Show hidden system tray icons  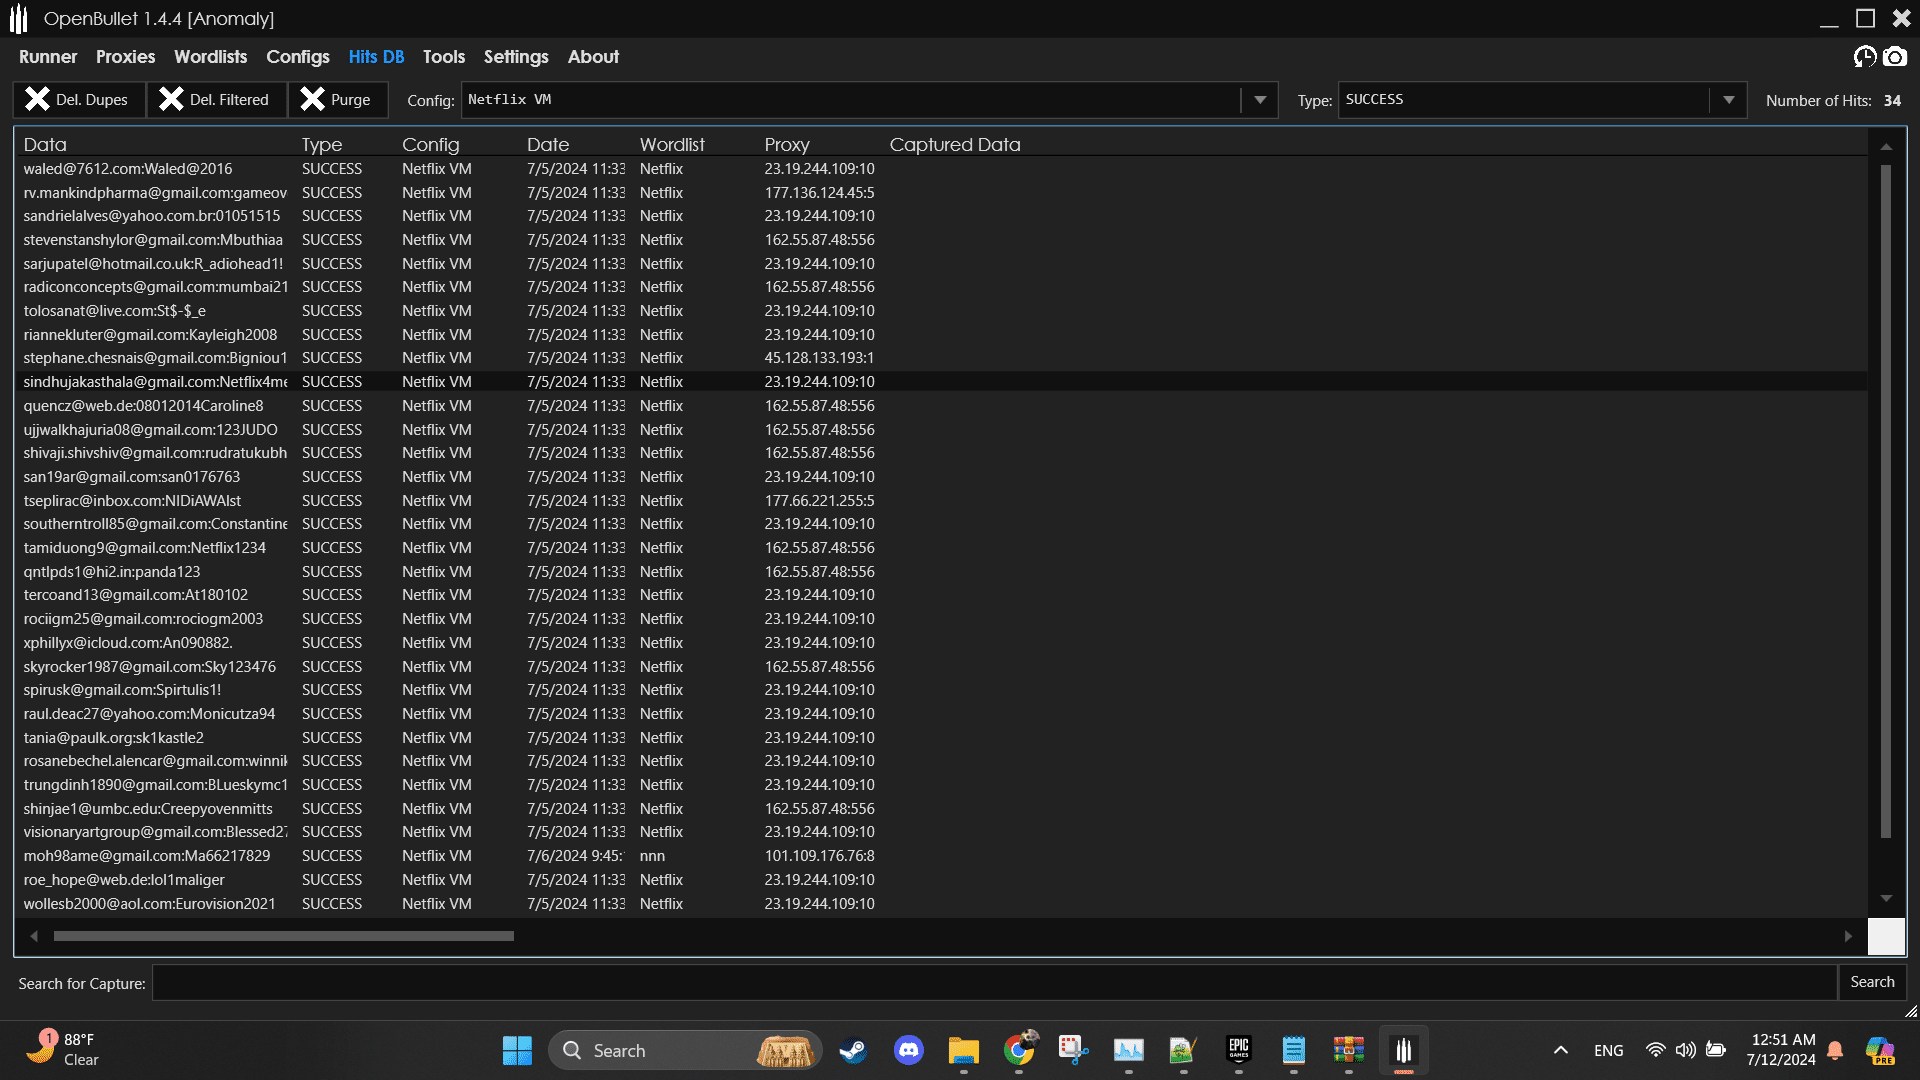click(1560, 1050)
